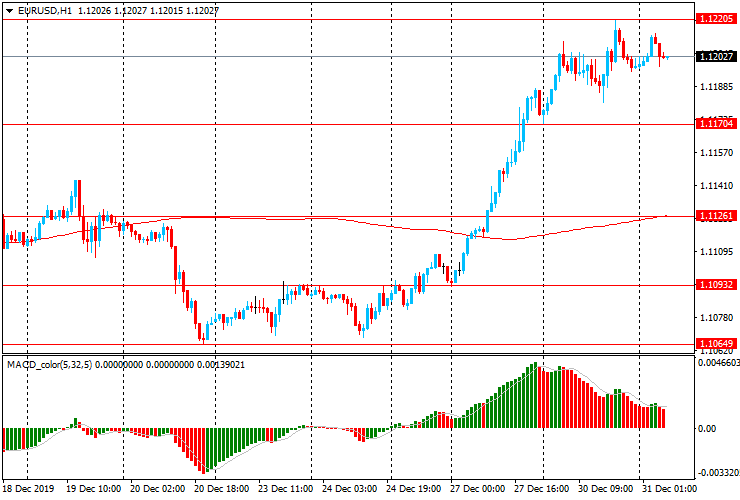Click the 24 Dec 19:00 time label

pos(414,489)
